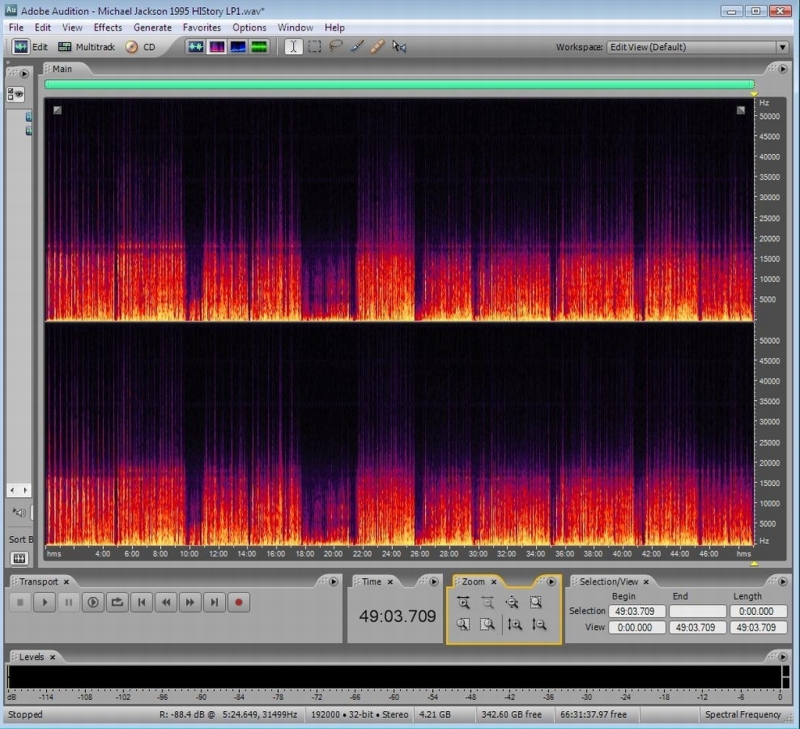Edit the Selection Length field
The height and width of the screenshot is (729, 800).
[758, 611]
